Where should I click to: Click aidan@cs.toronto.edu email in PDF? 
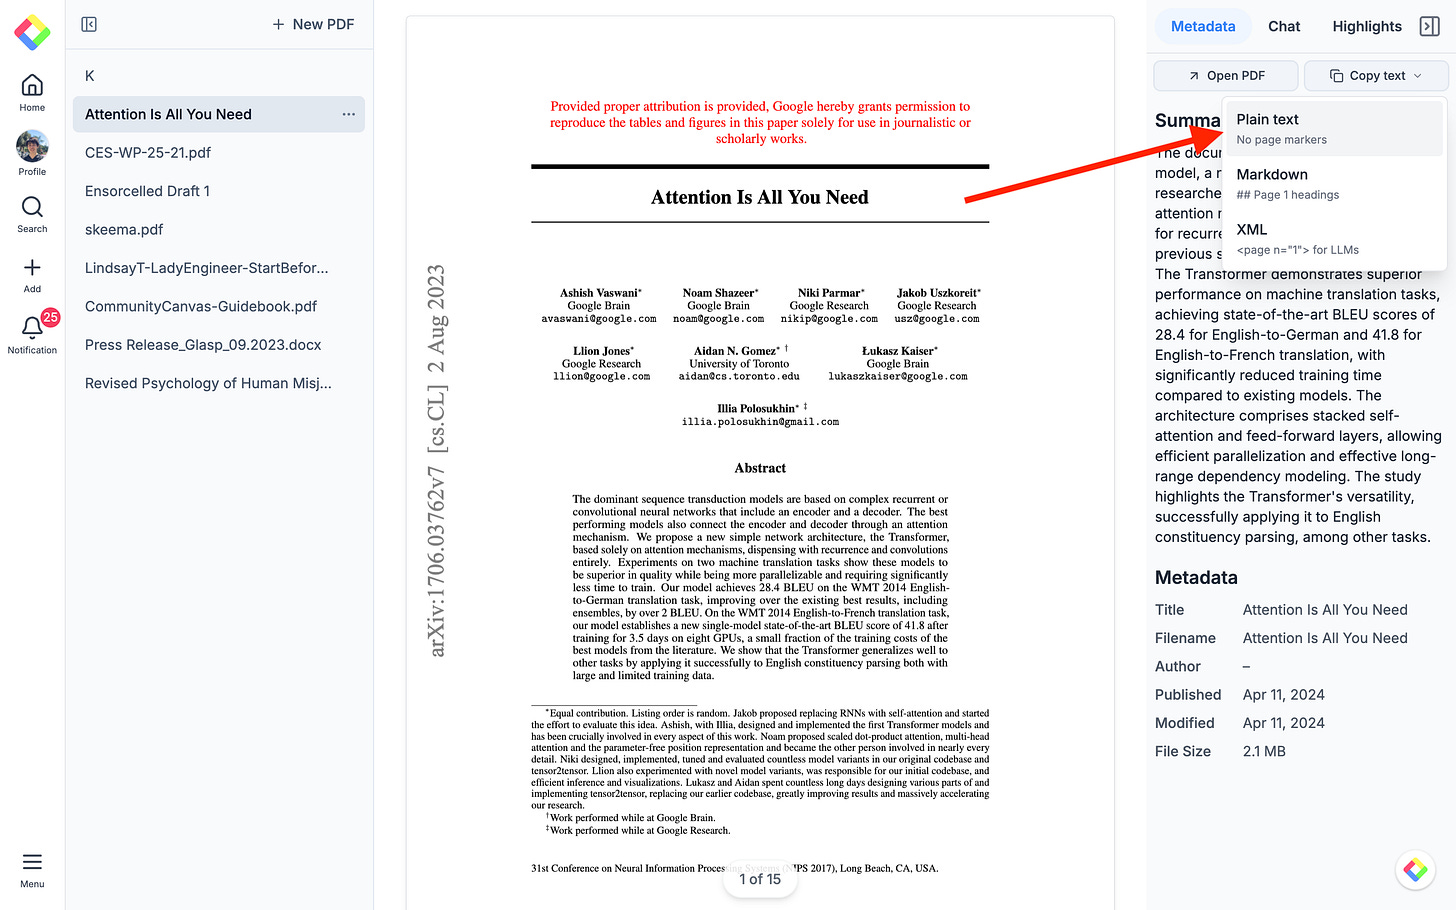pyautogui.click(x=739, y=377)
